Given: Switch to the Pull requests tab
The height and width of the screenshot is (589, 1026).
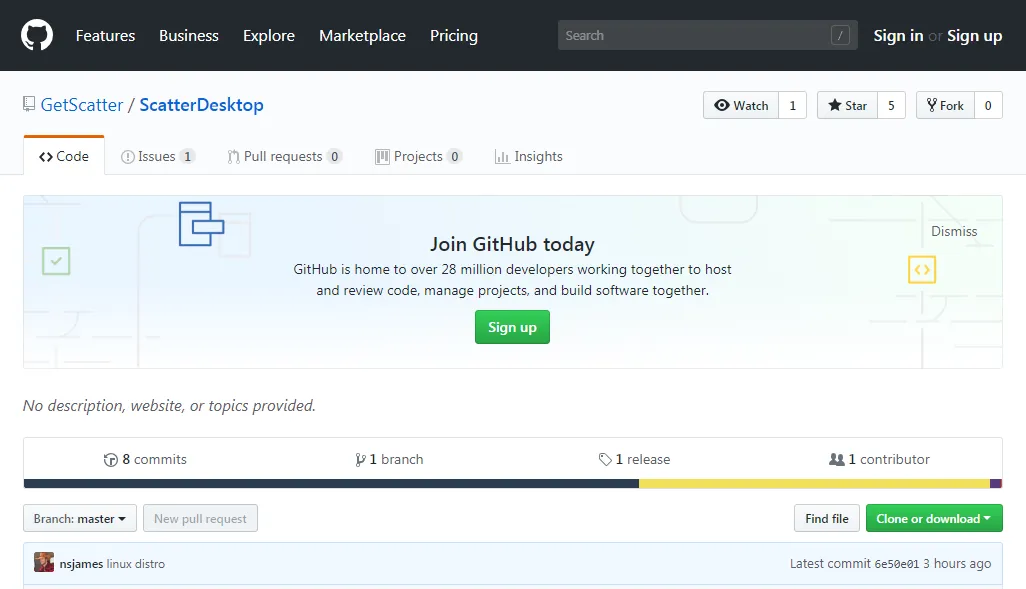Looking at the screenshot, I should click(285, 156).
